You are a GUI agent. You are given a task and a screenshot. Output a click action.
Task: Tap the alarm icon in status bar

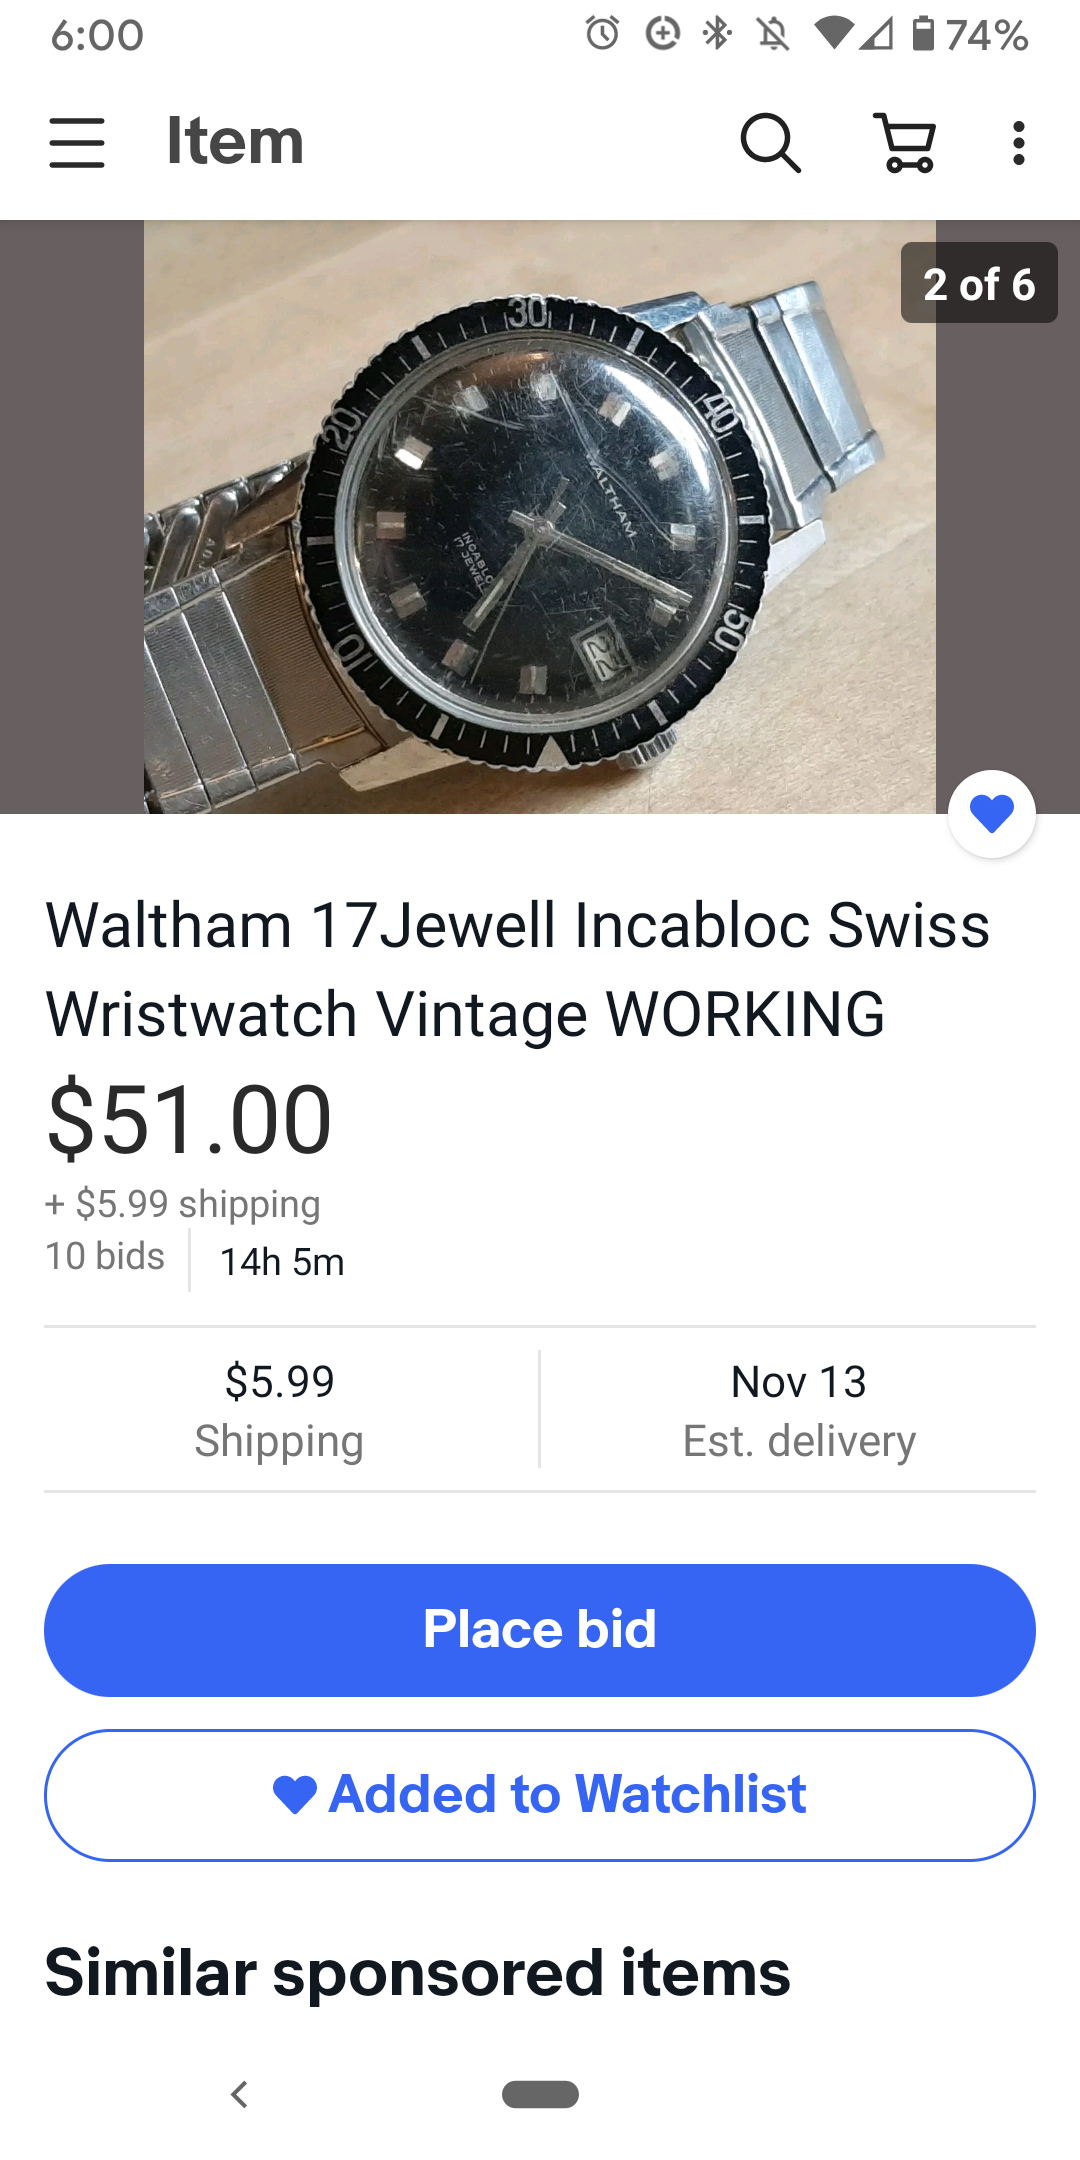point(602,34)
